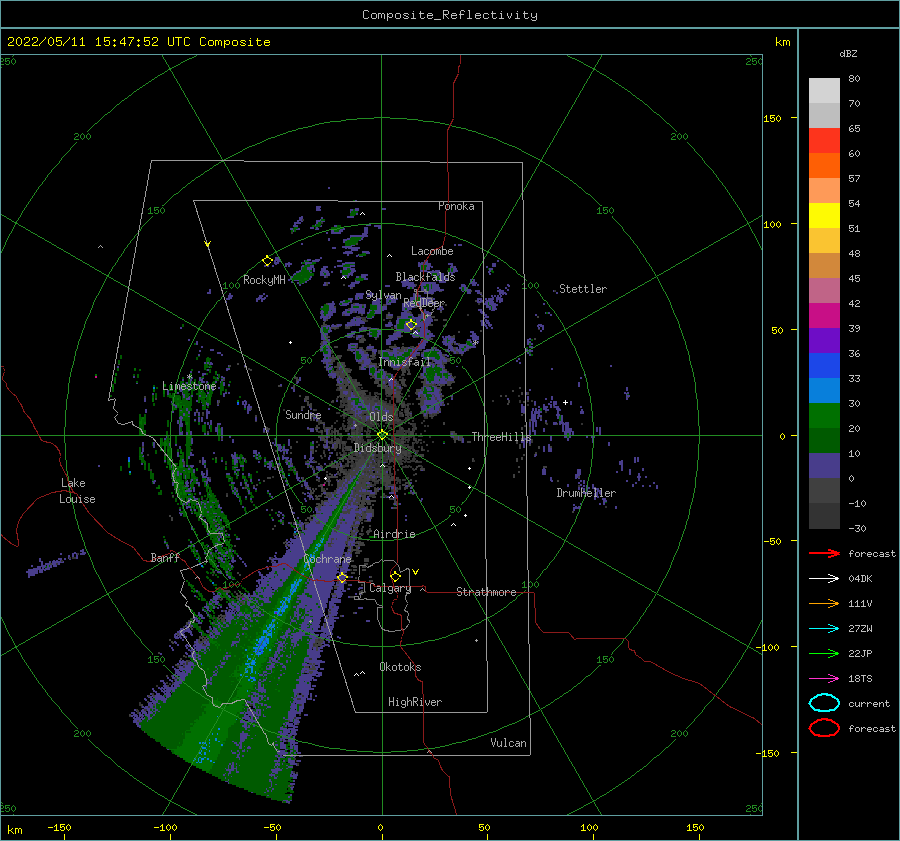Click the Sylvan label on the map
900x841 pixels.
(383, 296)
